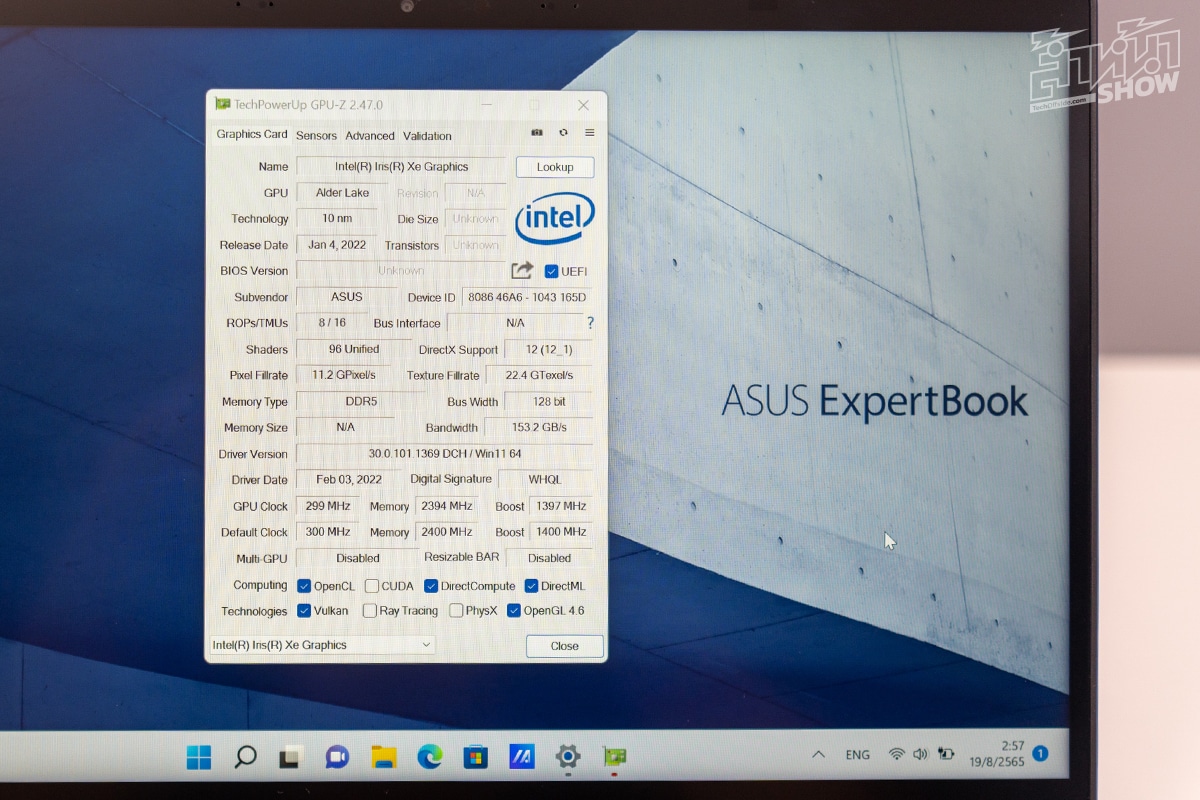Click the Default Clock value 300 MHz

click(328, 532)
